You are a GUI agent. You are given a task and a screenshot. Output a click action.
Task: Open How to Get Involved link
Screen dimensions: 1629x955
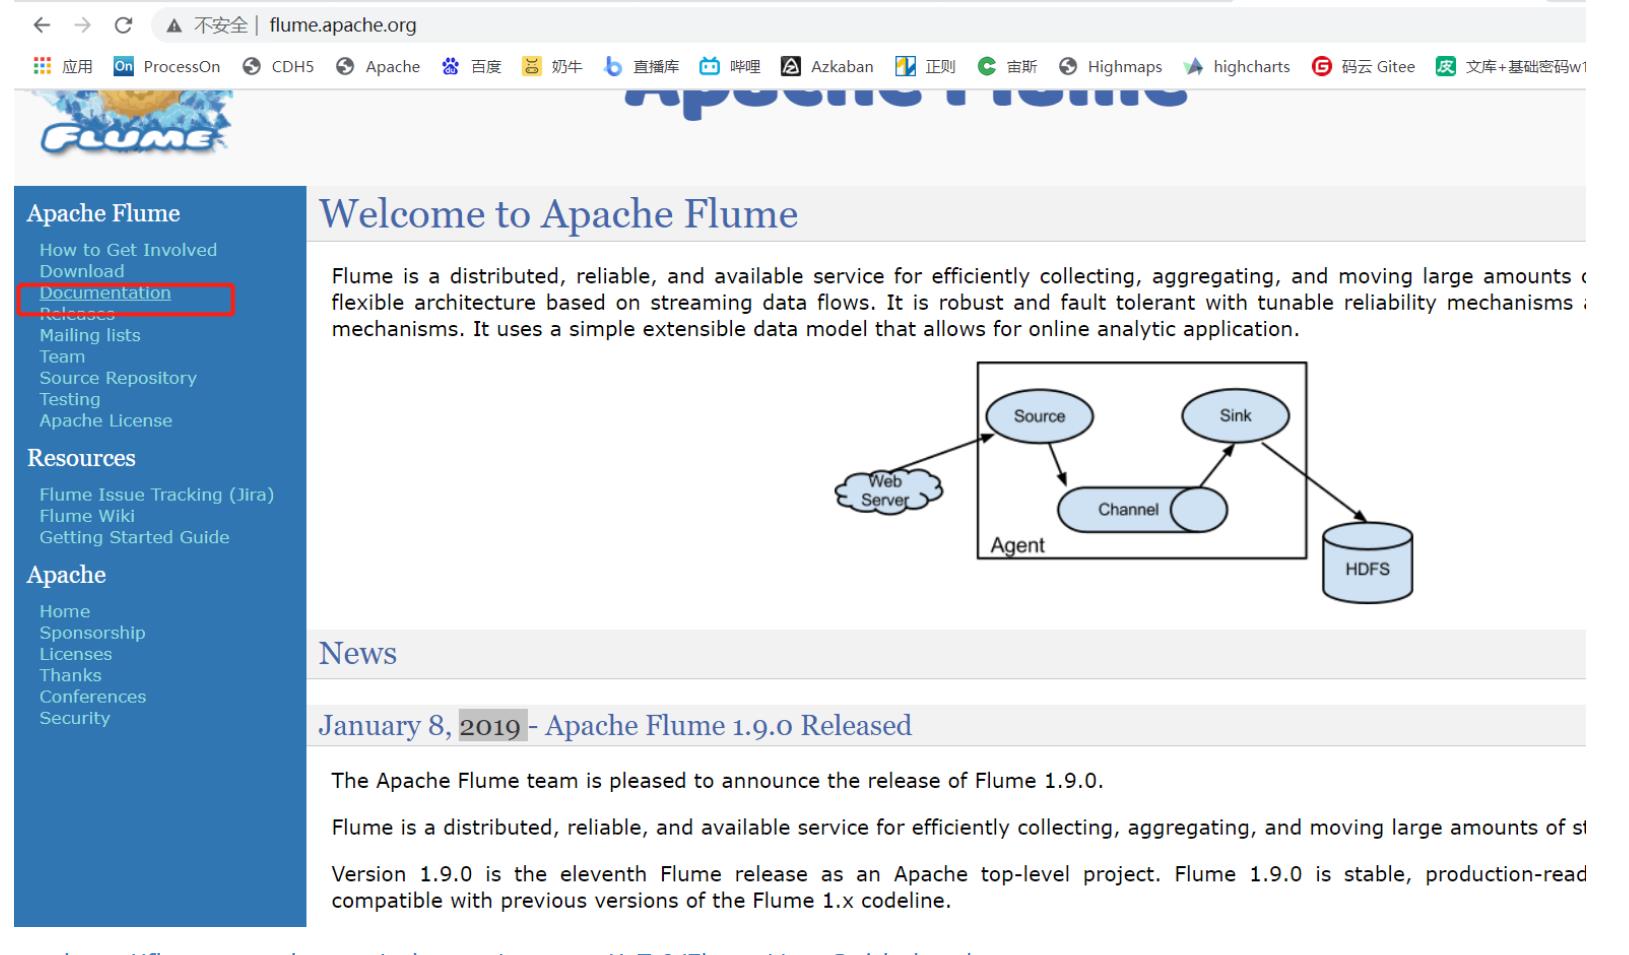[x=128, y=250]
